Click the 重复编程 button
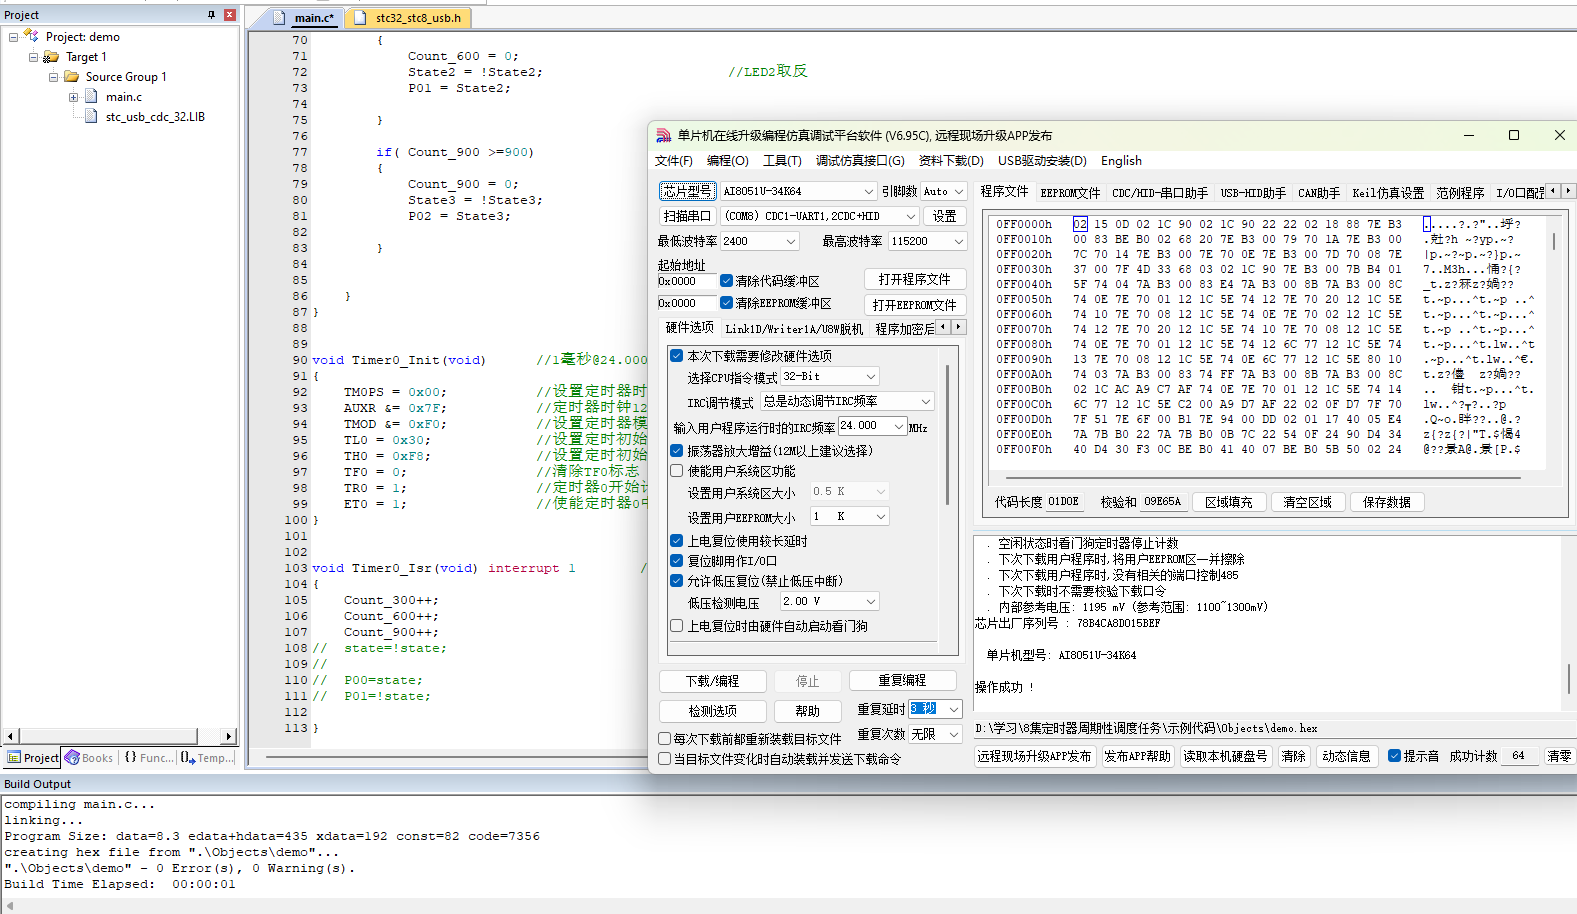The image size is (1577, 914). (x=902, y=680)
